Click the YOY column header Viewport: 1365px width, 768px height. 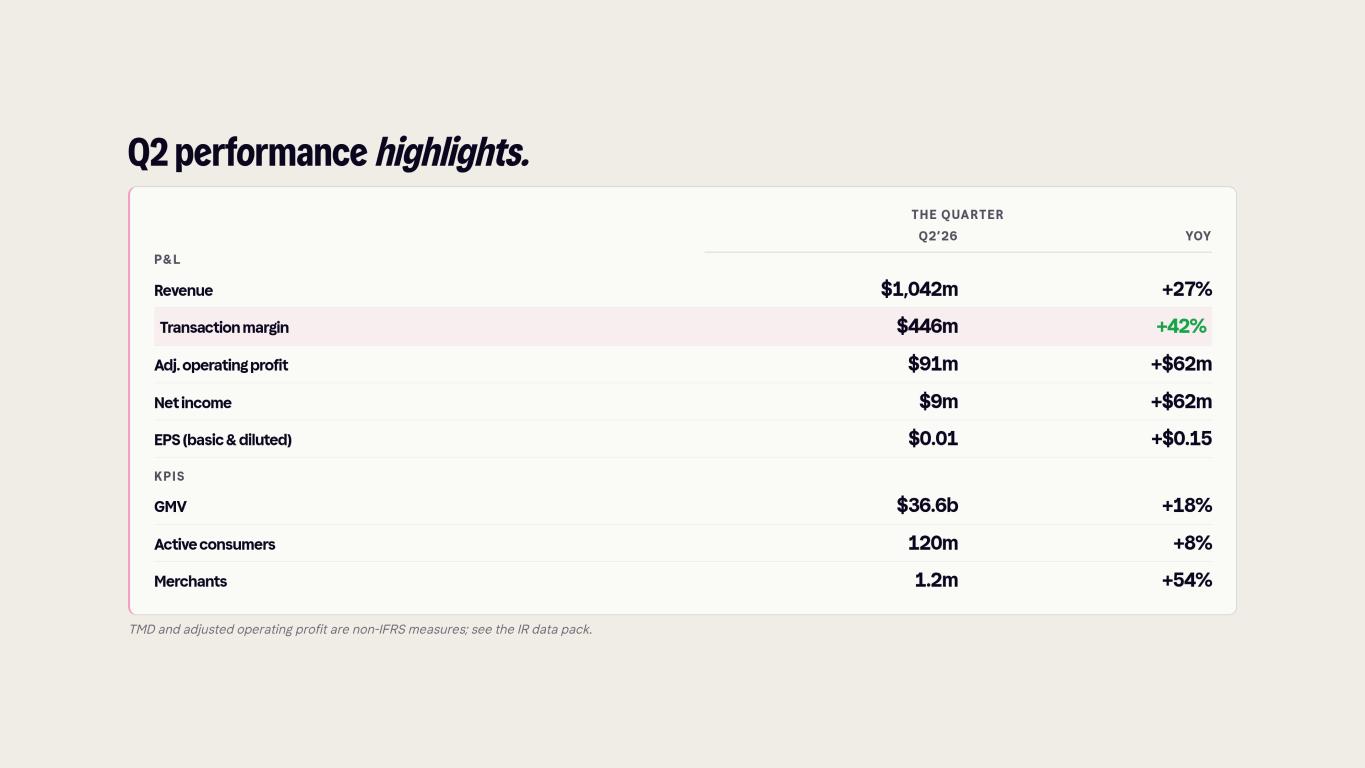pos(1198,236)
